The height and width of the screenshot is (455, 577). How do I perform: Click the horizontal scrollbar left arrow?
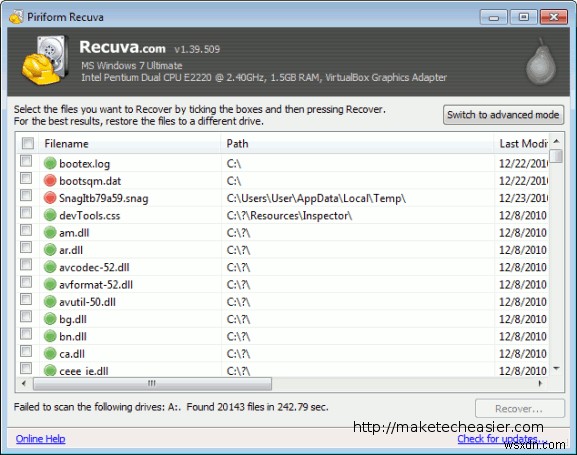pyautogui.click(x=24, y=384)
